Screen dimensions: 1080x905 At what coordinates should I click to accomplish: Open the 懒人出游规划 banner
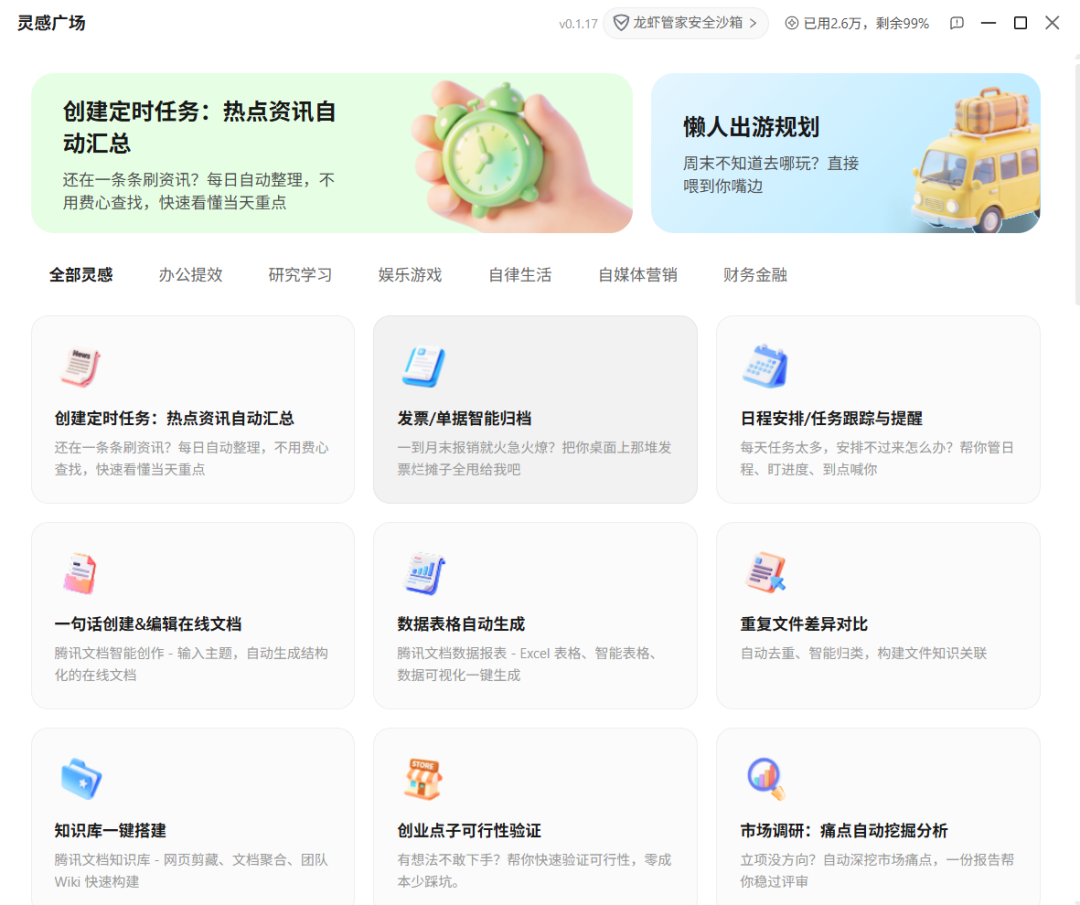pos(845,153)
